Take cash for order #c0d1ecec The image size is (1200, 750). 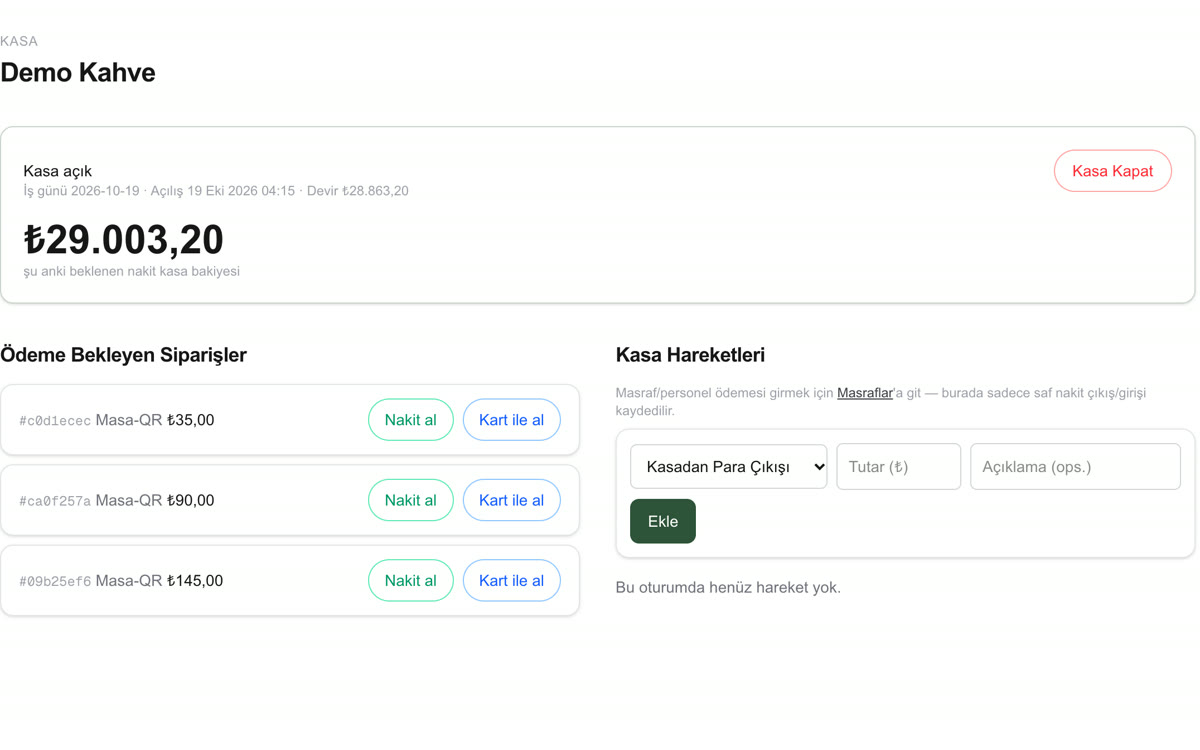(410, 420)
